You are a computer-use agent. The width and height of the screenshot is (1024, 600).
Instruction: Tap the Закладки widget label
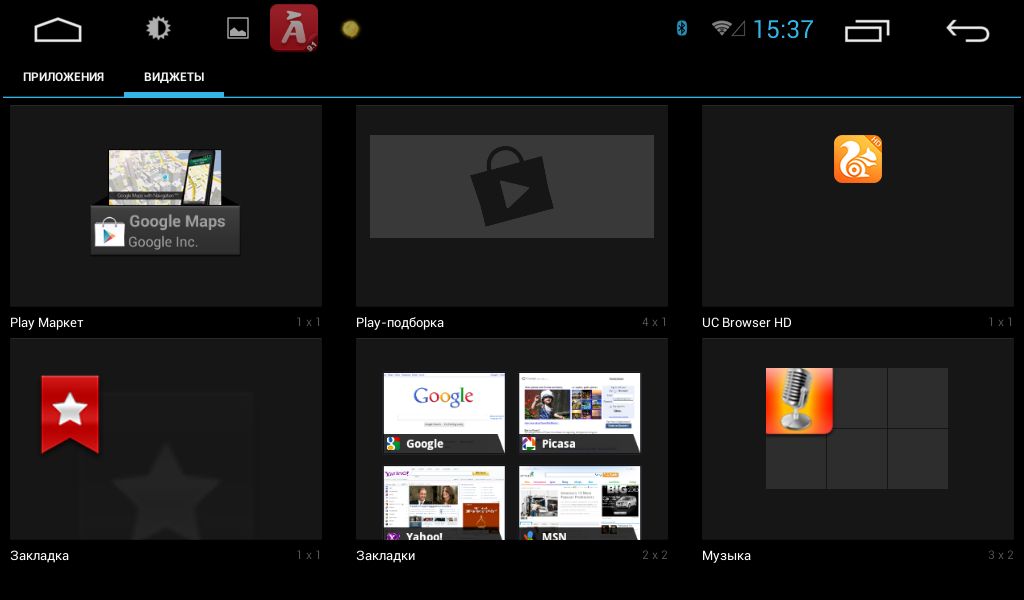385,556
